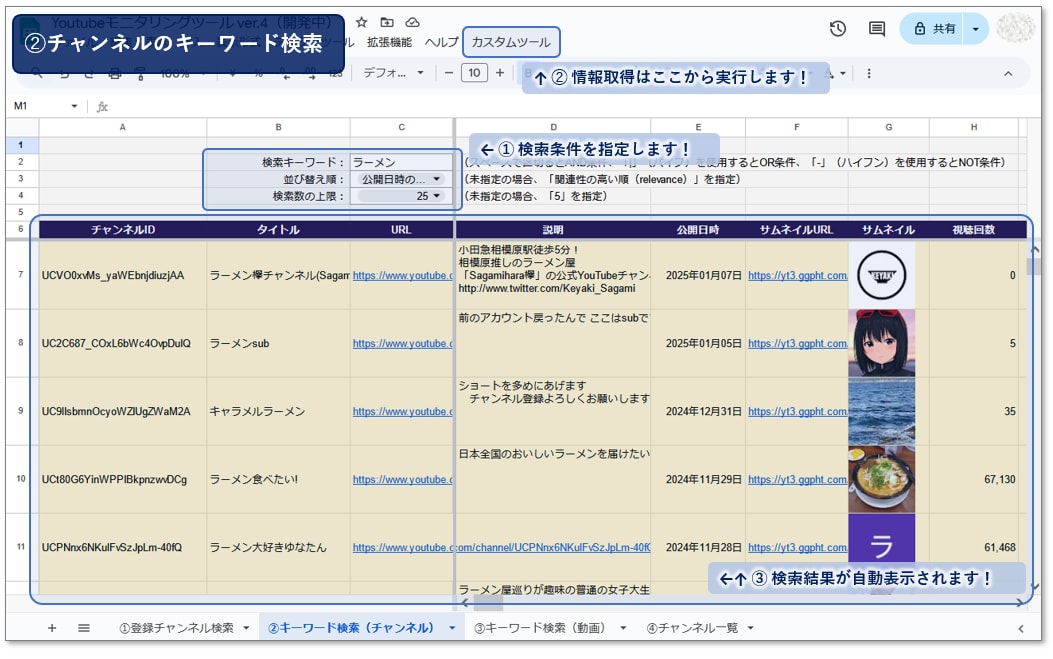Switch to ④チャンネル一覧 sheet tab

click(692, 628)
